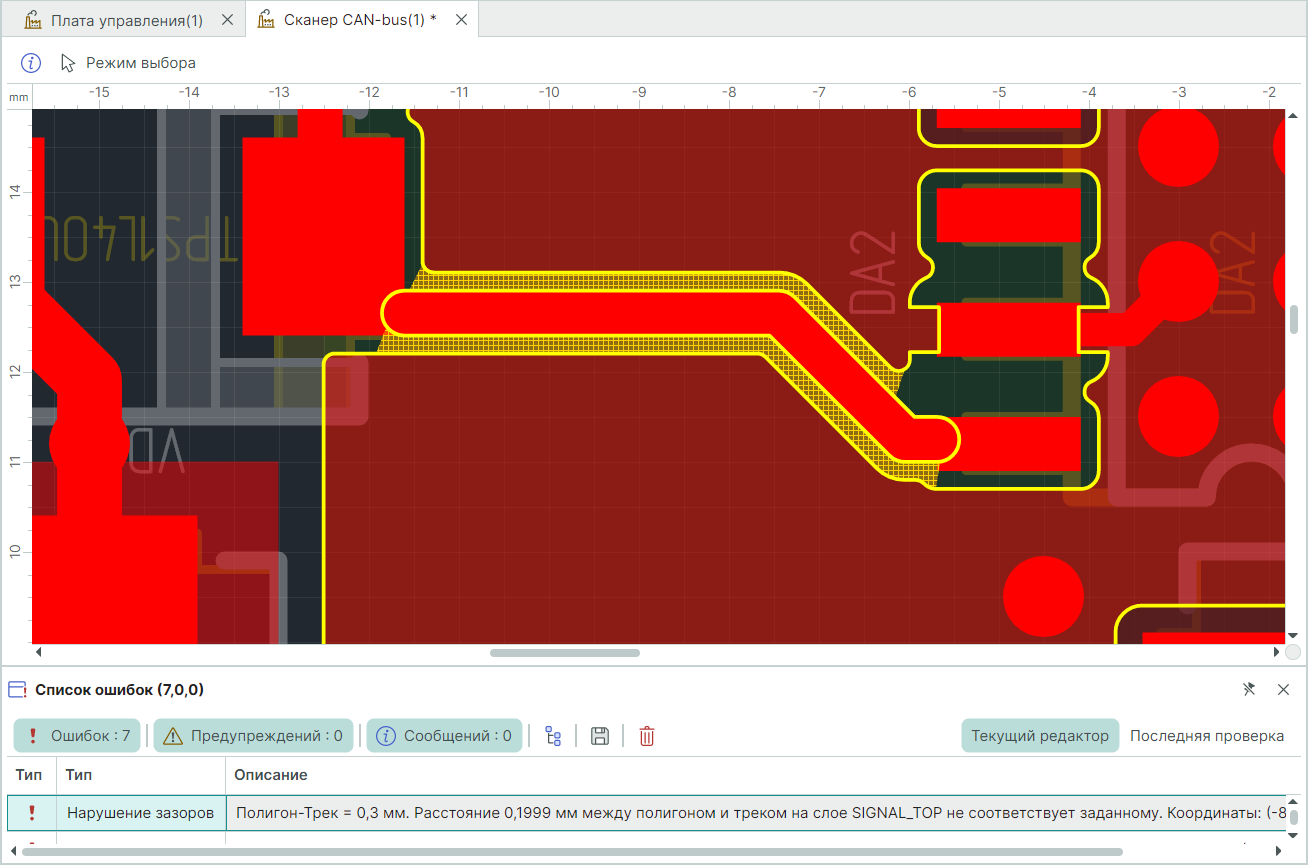
Task: Close the Сканер CAN-bus(1) tab
Action: 461,19
